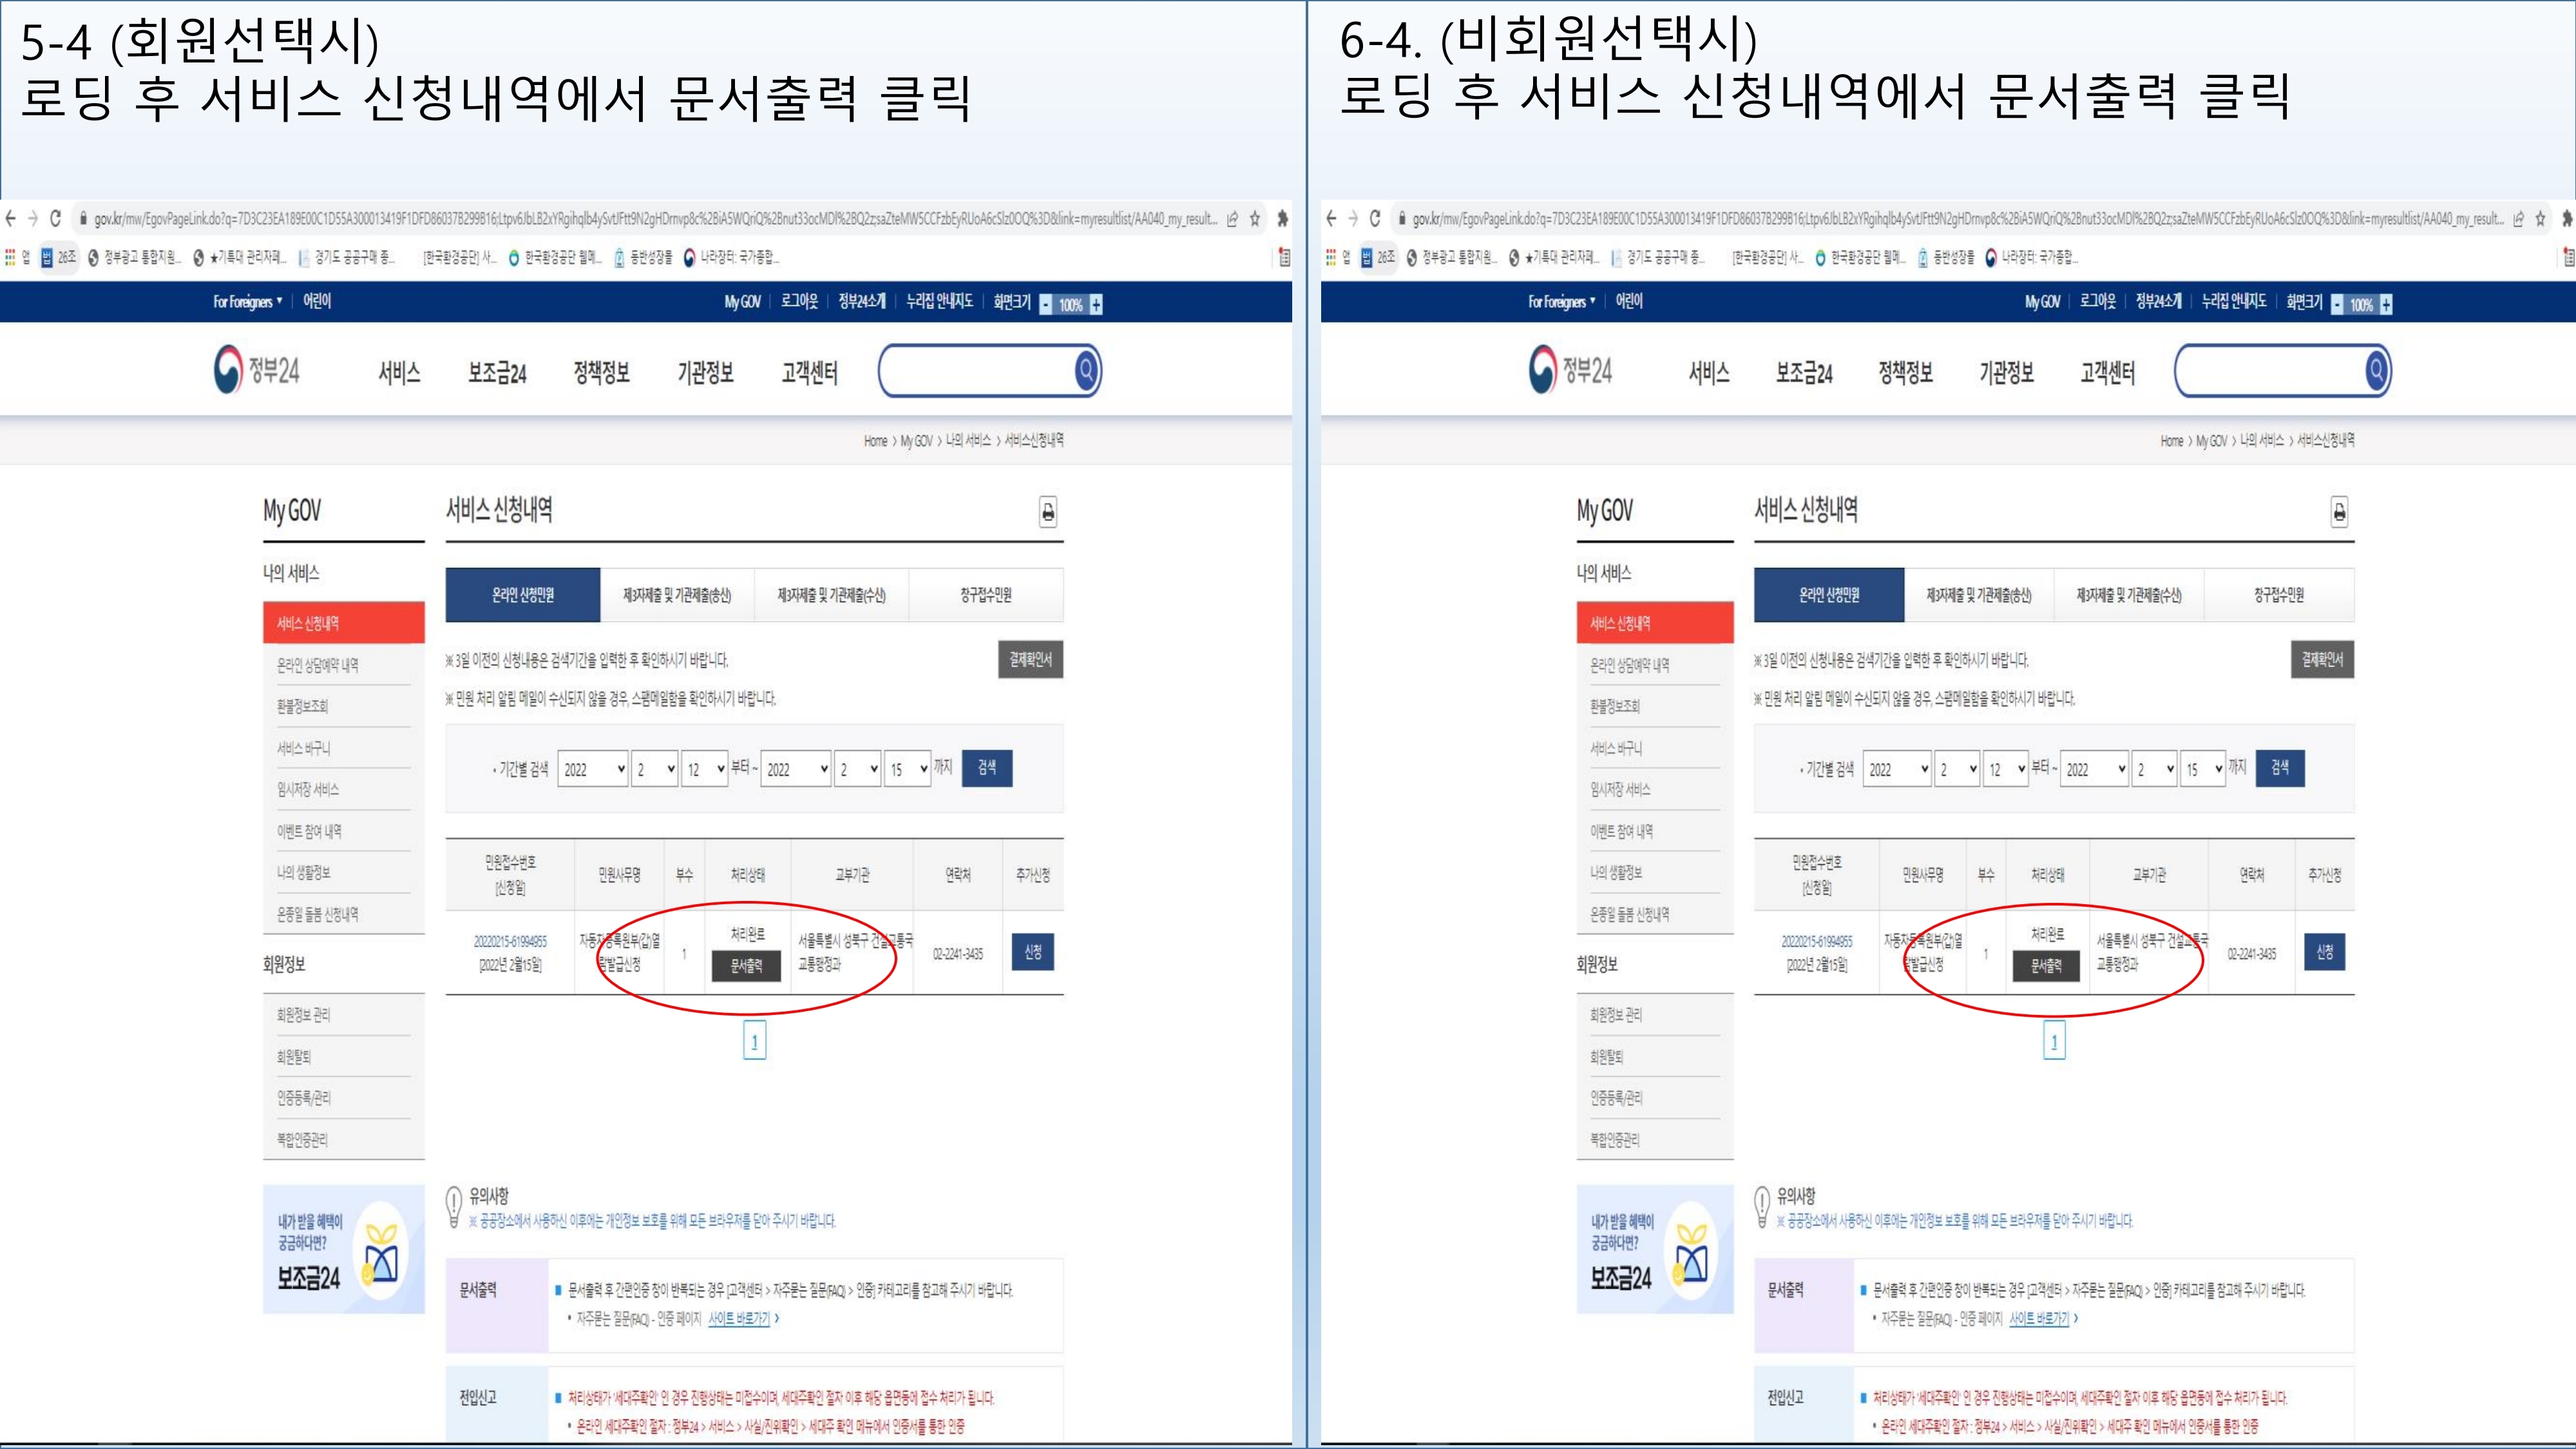Image resolution: width=2576 pixels, height=1449 pixels.
Task: Click the 정부24 logo in the 6-4 non-member screenshot
Action: (1570, 371)
